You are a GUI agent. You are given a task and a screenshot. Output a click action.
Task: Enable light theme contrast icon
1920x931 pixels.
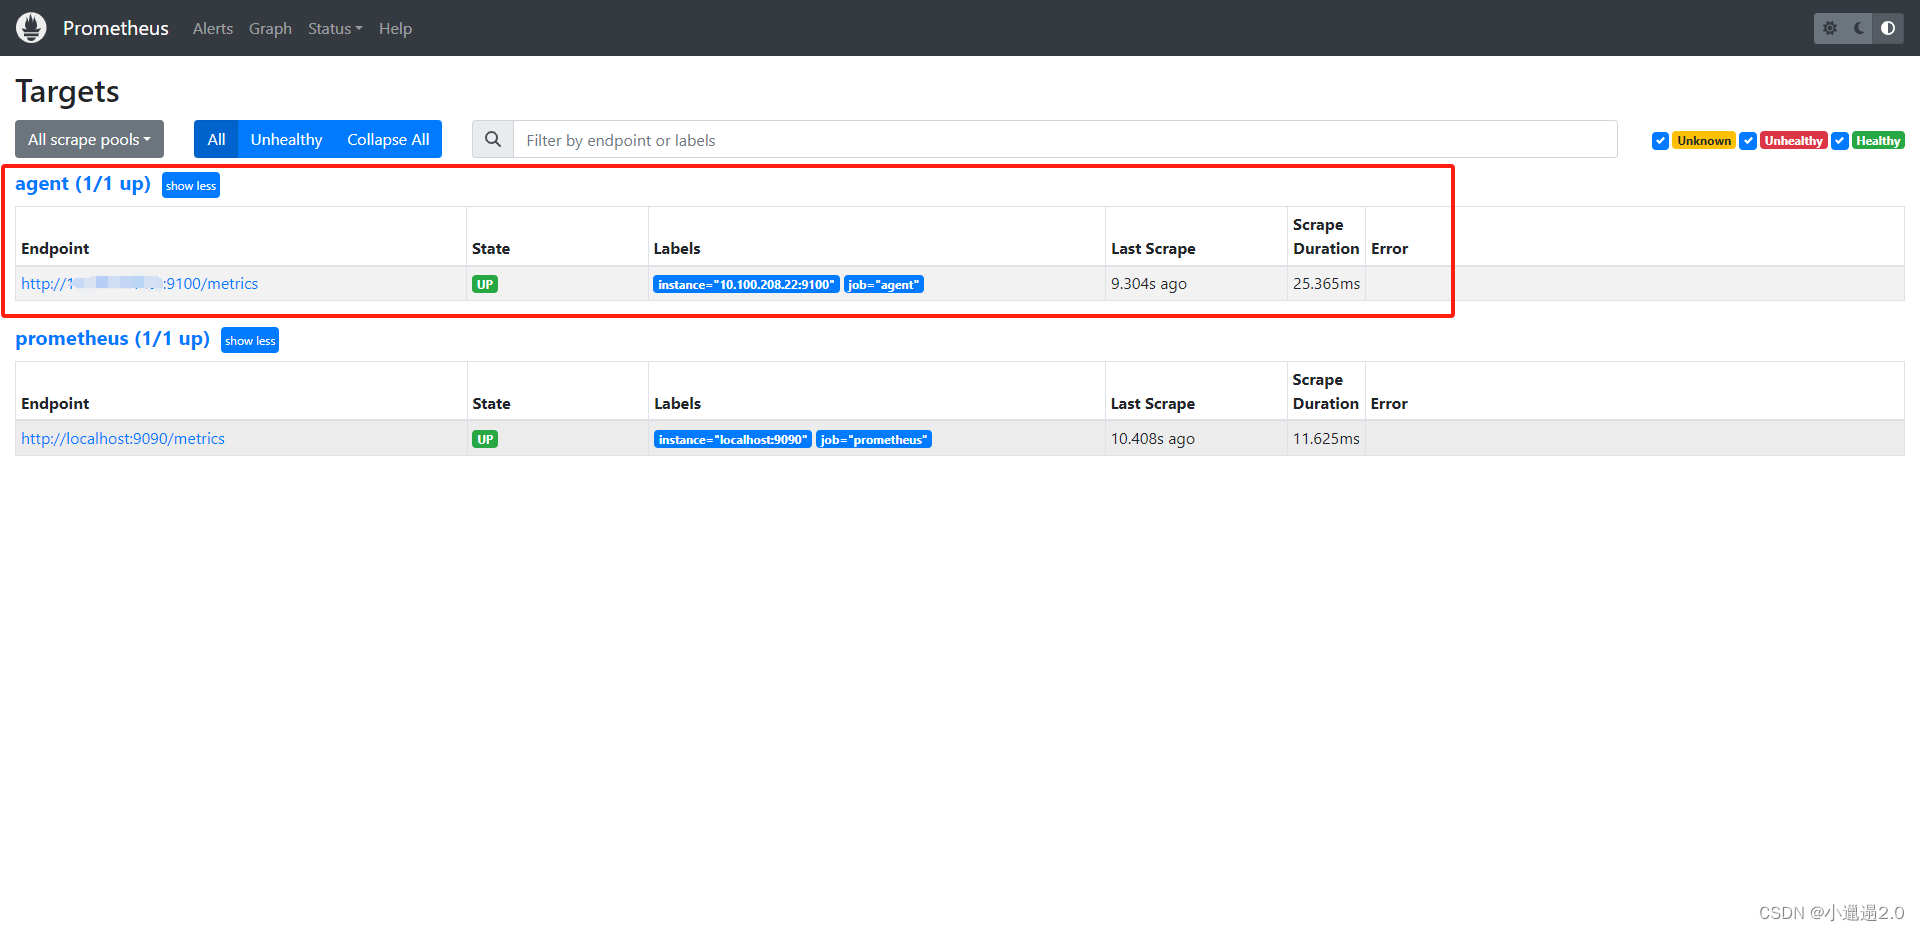coord(1888,28)
